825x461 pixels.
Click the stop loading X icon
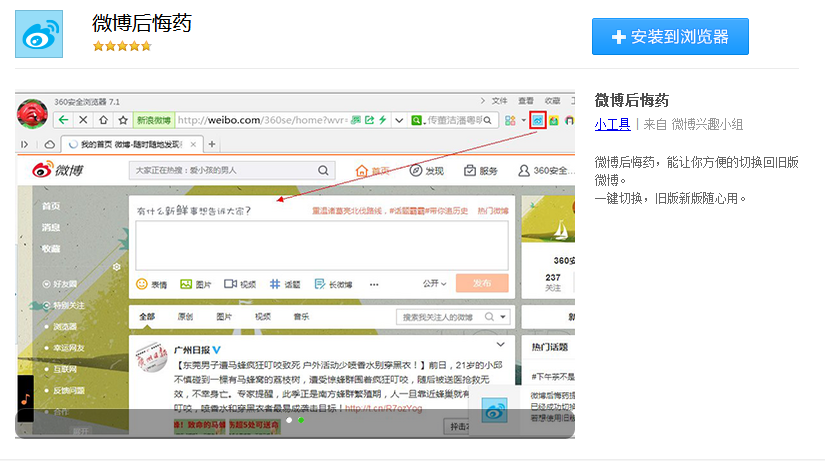click(83, 120)
